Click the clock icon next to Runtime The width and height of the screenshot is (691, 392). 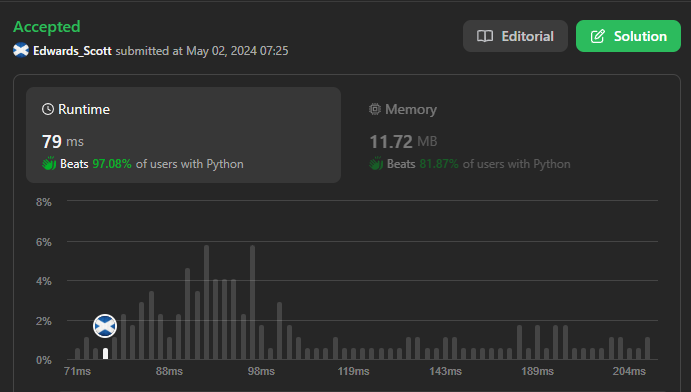48,109
